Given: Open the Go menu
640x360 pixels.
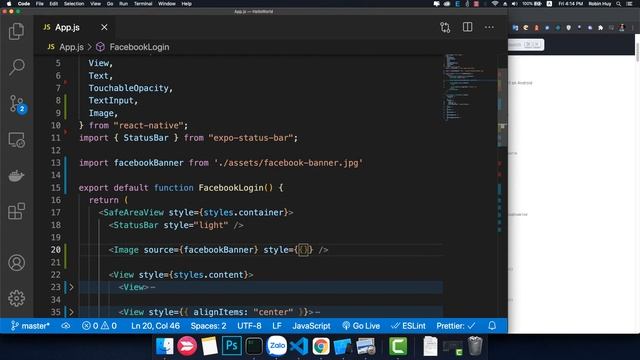Looking at the screenshot, I should 110,4.
